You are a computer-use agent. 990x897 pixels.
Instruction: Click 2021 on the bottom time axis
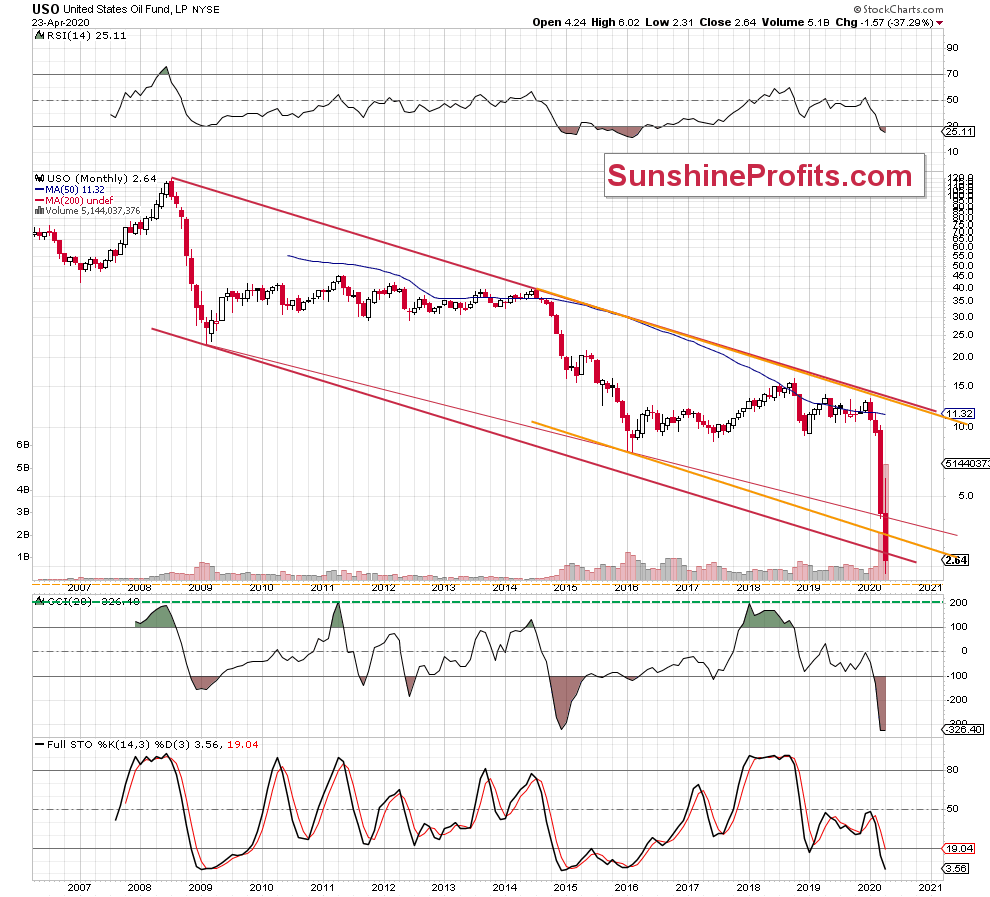pos(930,887)
